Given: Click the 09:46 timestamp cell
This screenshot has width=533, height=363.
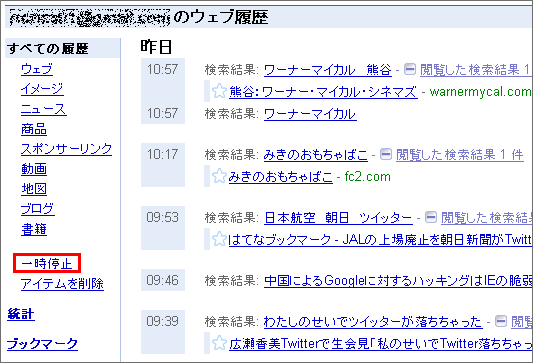Looking at the screenshot, I should pyautogui.click(x=163, y=280).
